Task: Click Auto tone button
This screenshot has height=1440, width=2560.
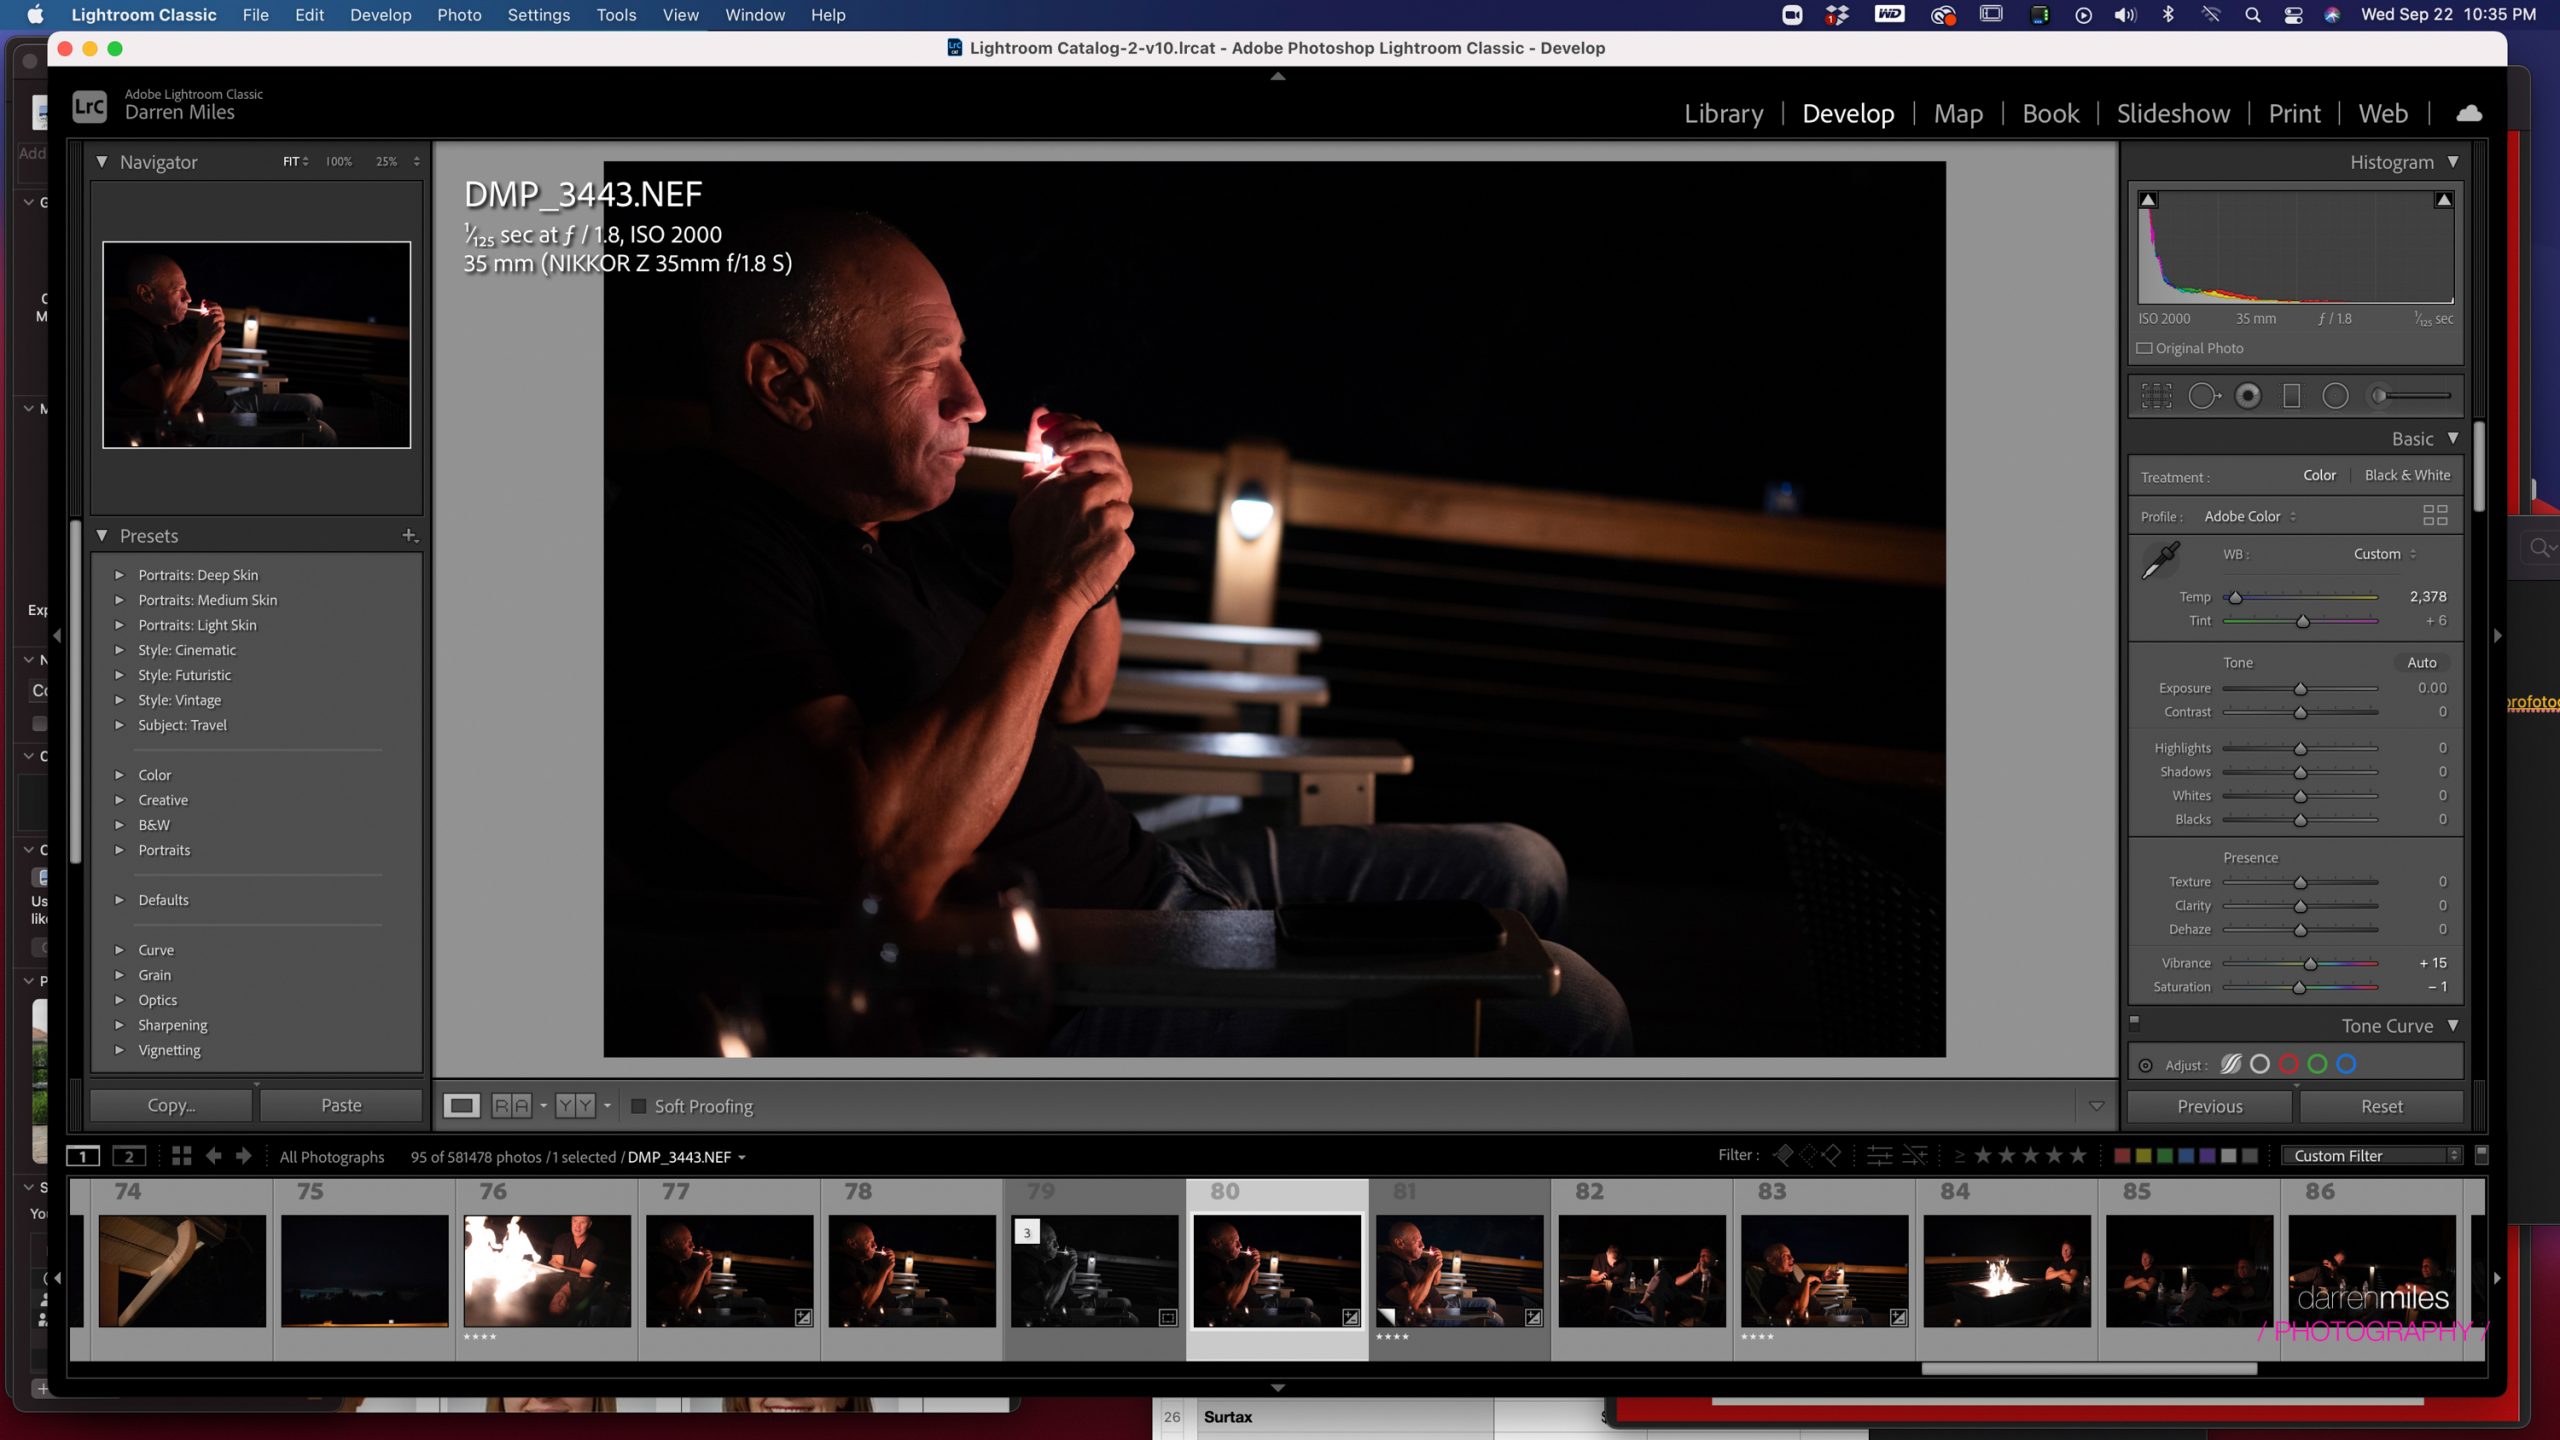Action: (2421, 662)
